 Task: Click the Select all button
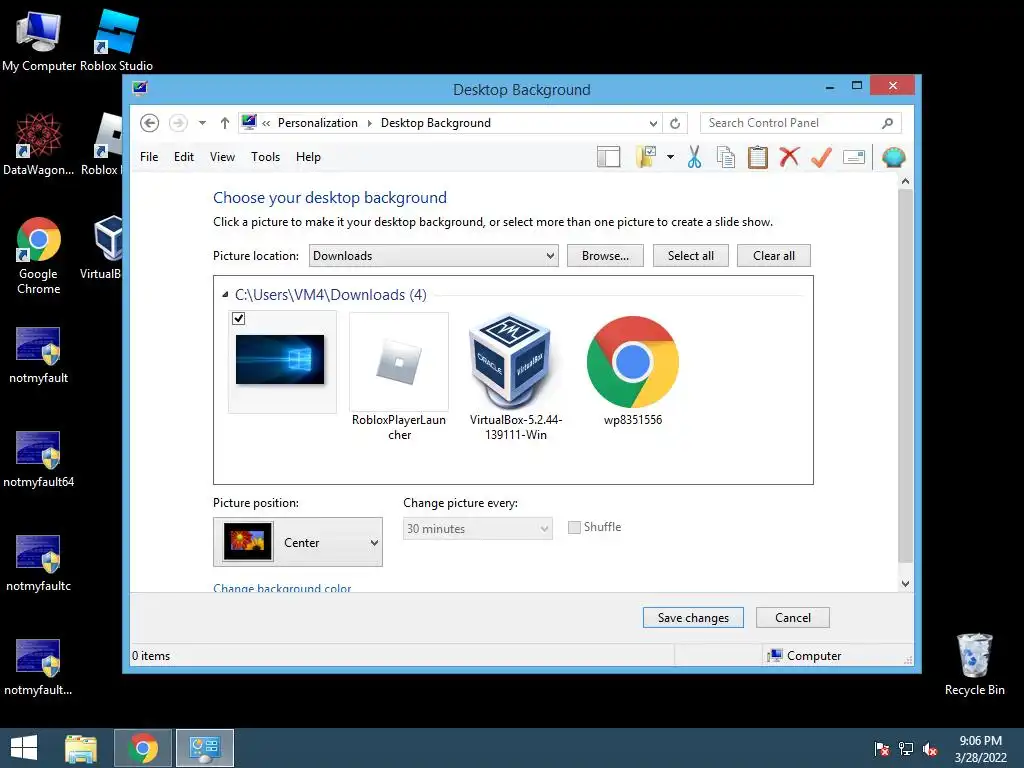(x=691, y=256)
